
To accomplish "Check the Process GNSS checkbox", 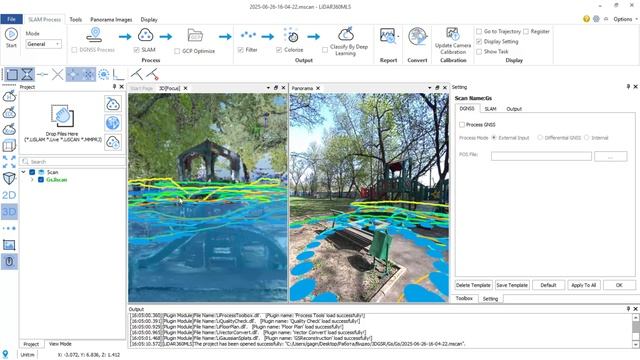I will click(462, 124).
